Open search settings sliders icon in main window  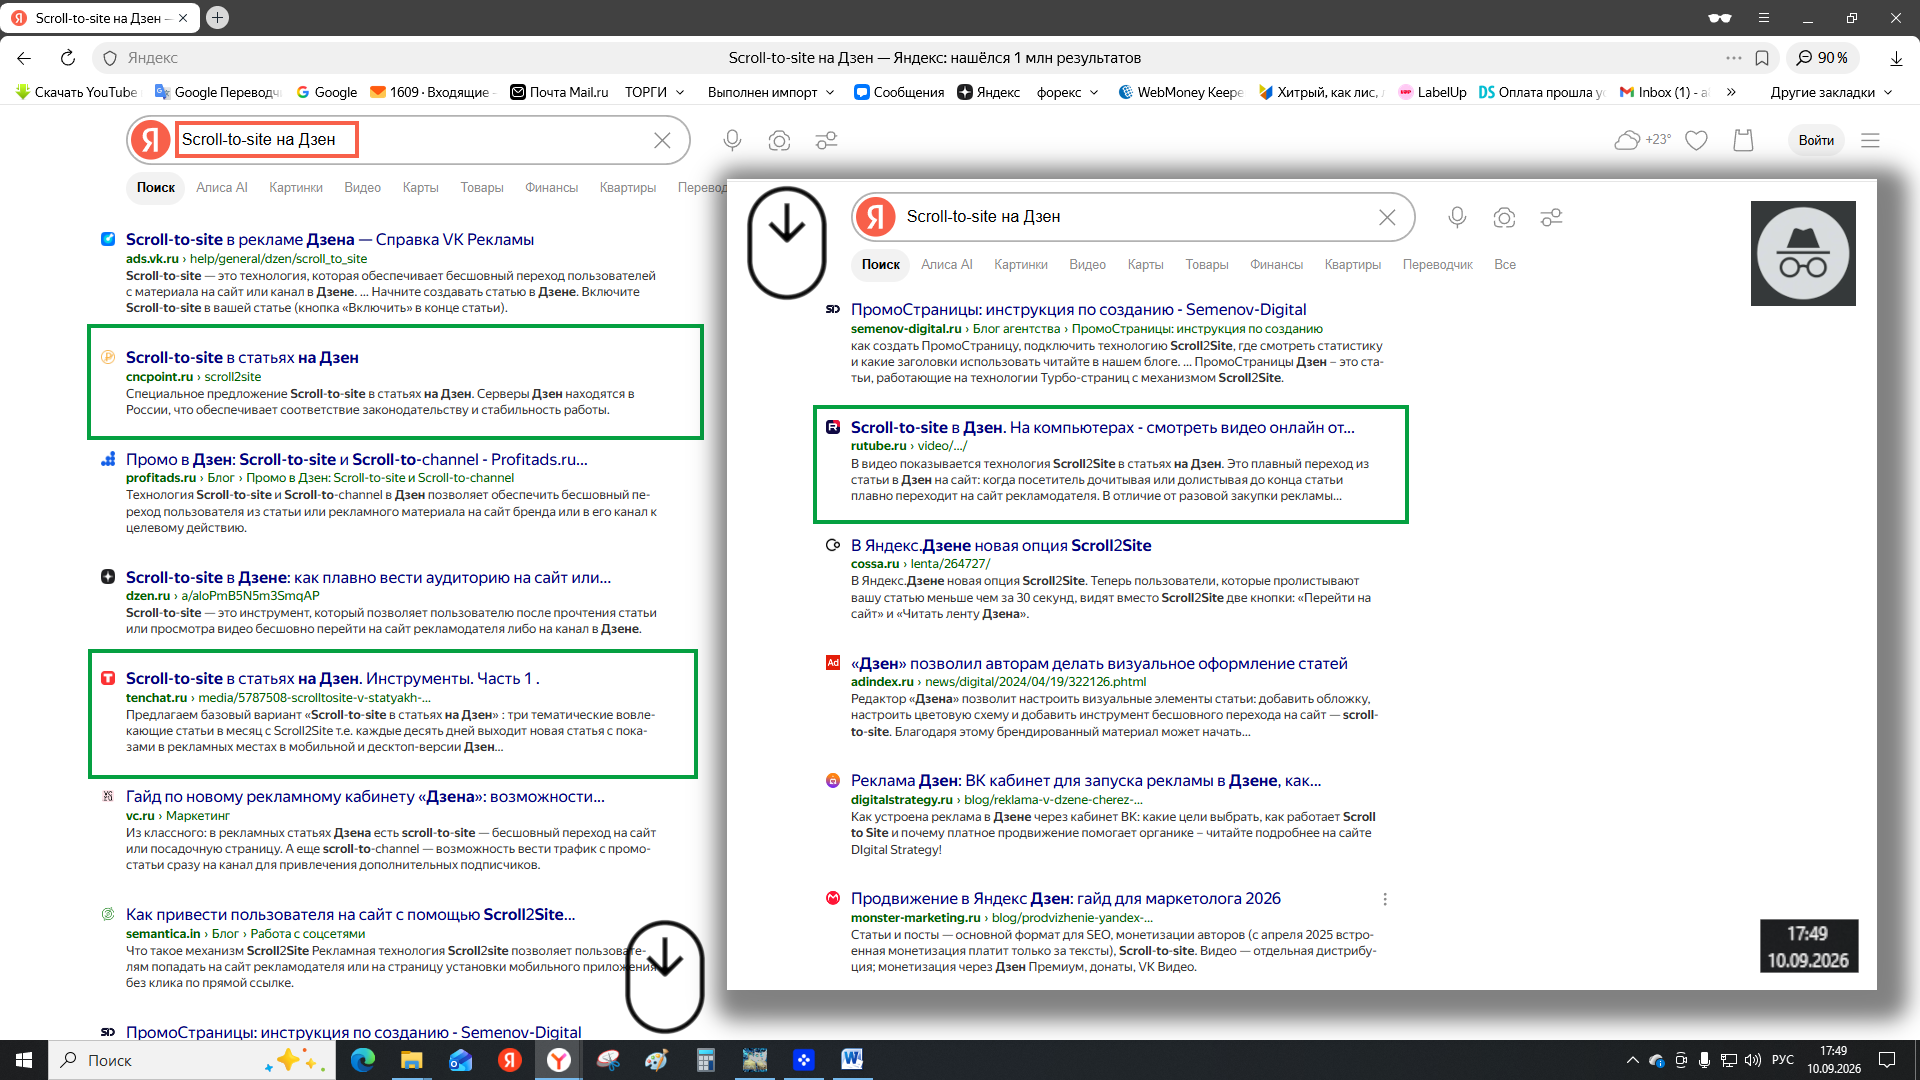(x=826, y=140)
